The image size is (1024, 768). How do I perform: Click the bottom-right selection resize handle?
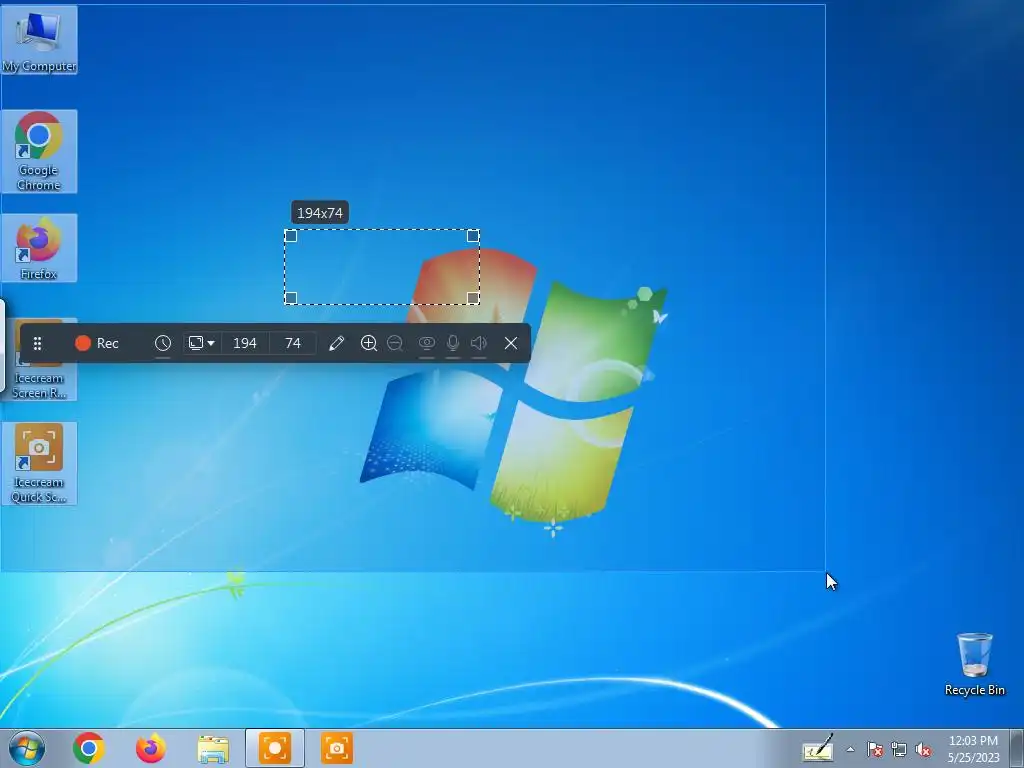click(473, 298)
